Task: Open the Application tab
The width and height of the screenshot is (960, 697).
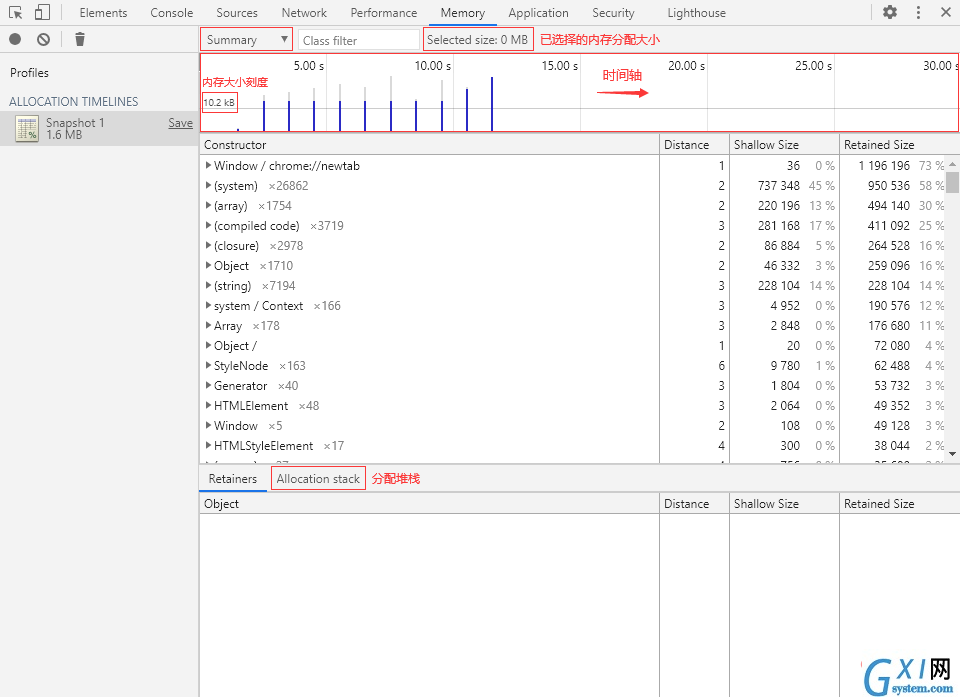Action: [538, 13]
